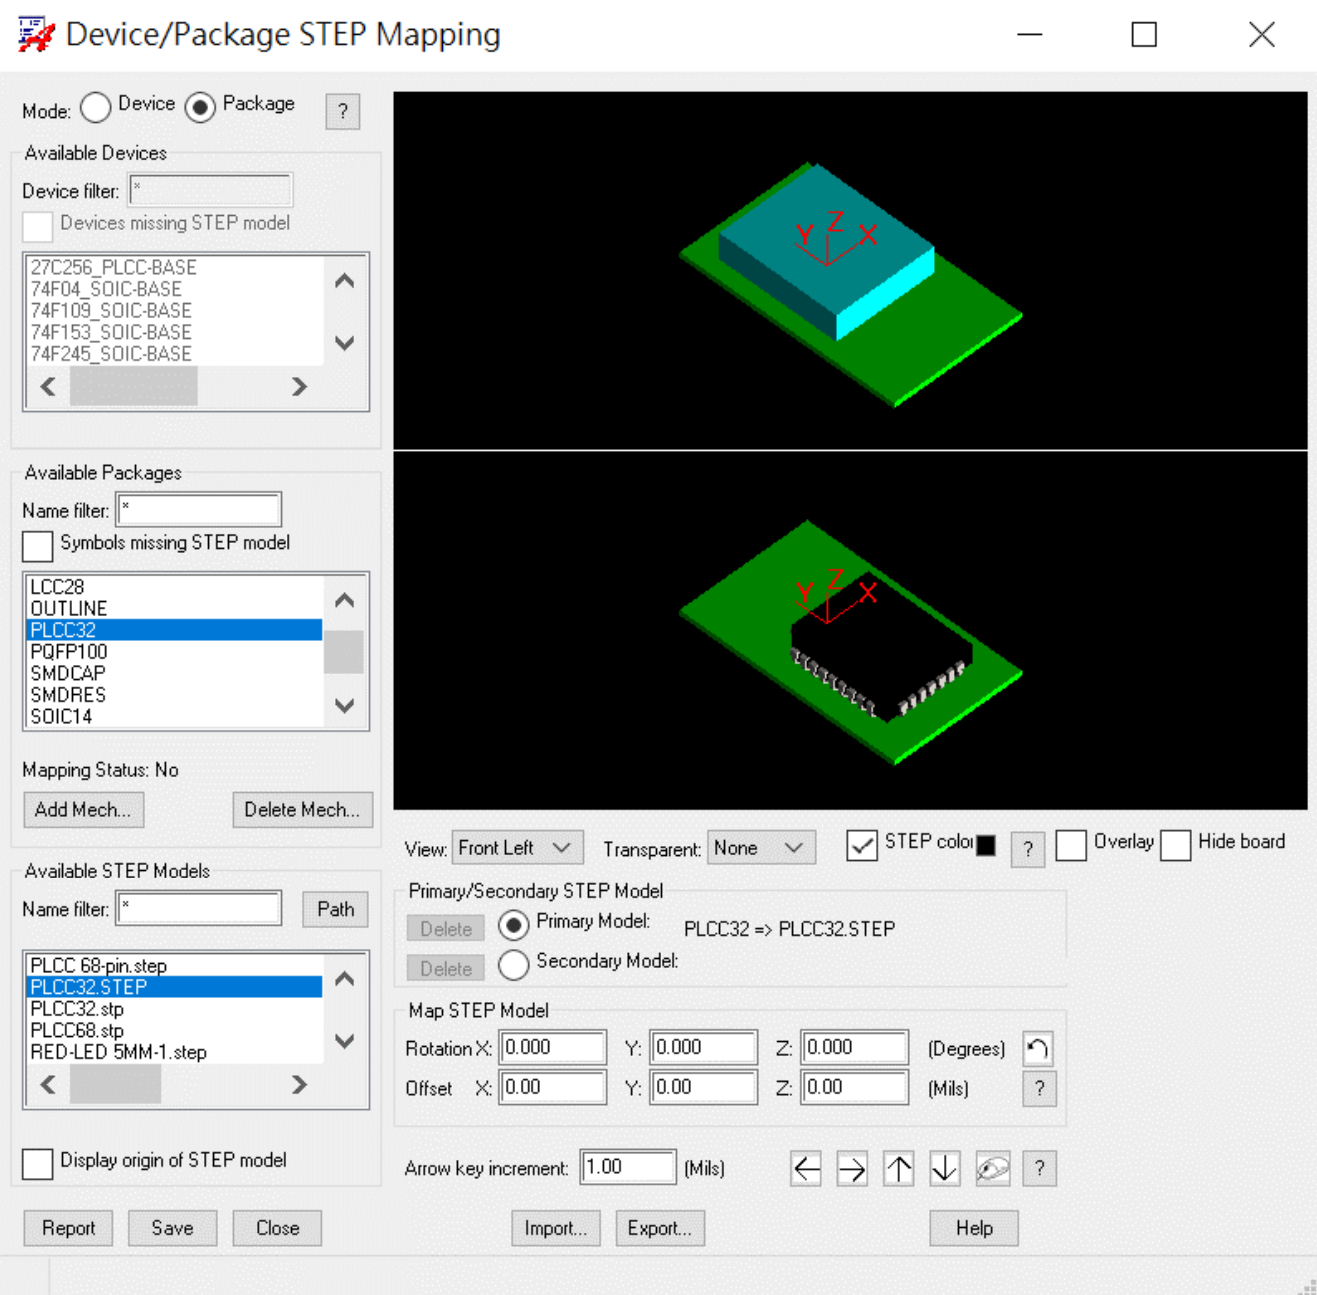
Task: Click the right arrow nudge button
Action: coord(852,1168)
